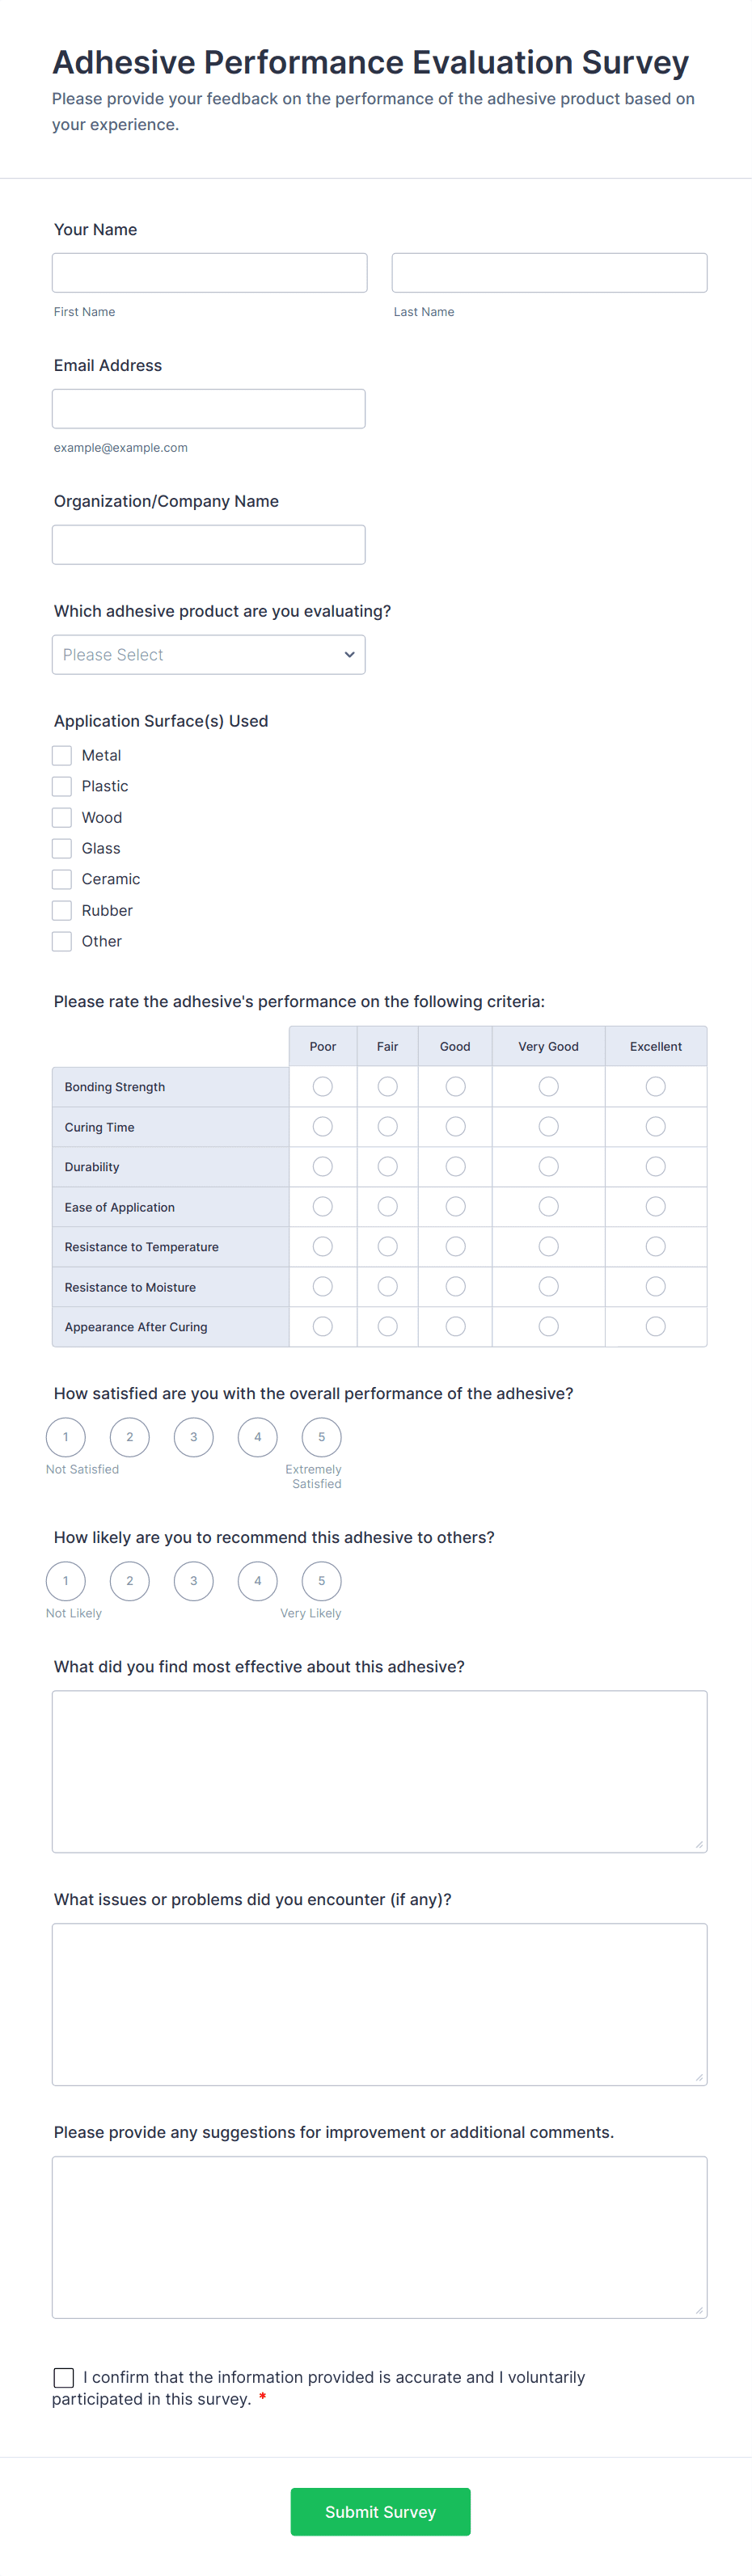Check the Rubber checkbox

[61, 910]
